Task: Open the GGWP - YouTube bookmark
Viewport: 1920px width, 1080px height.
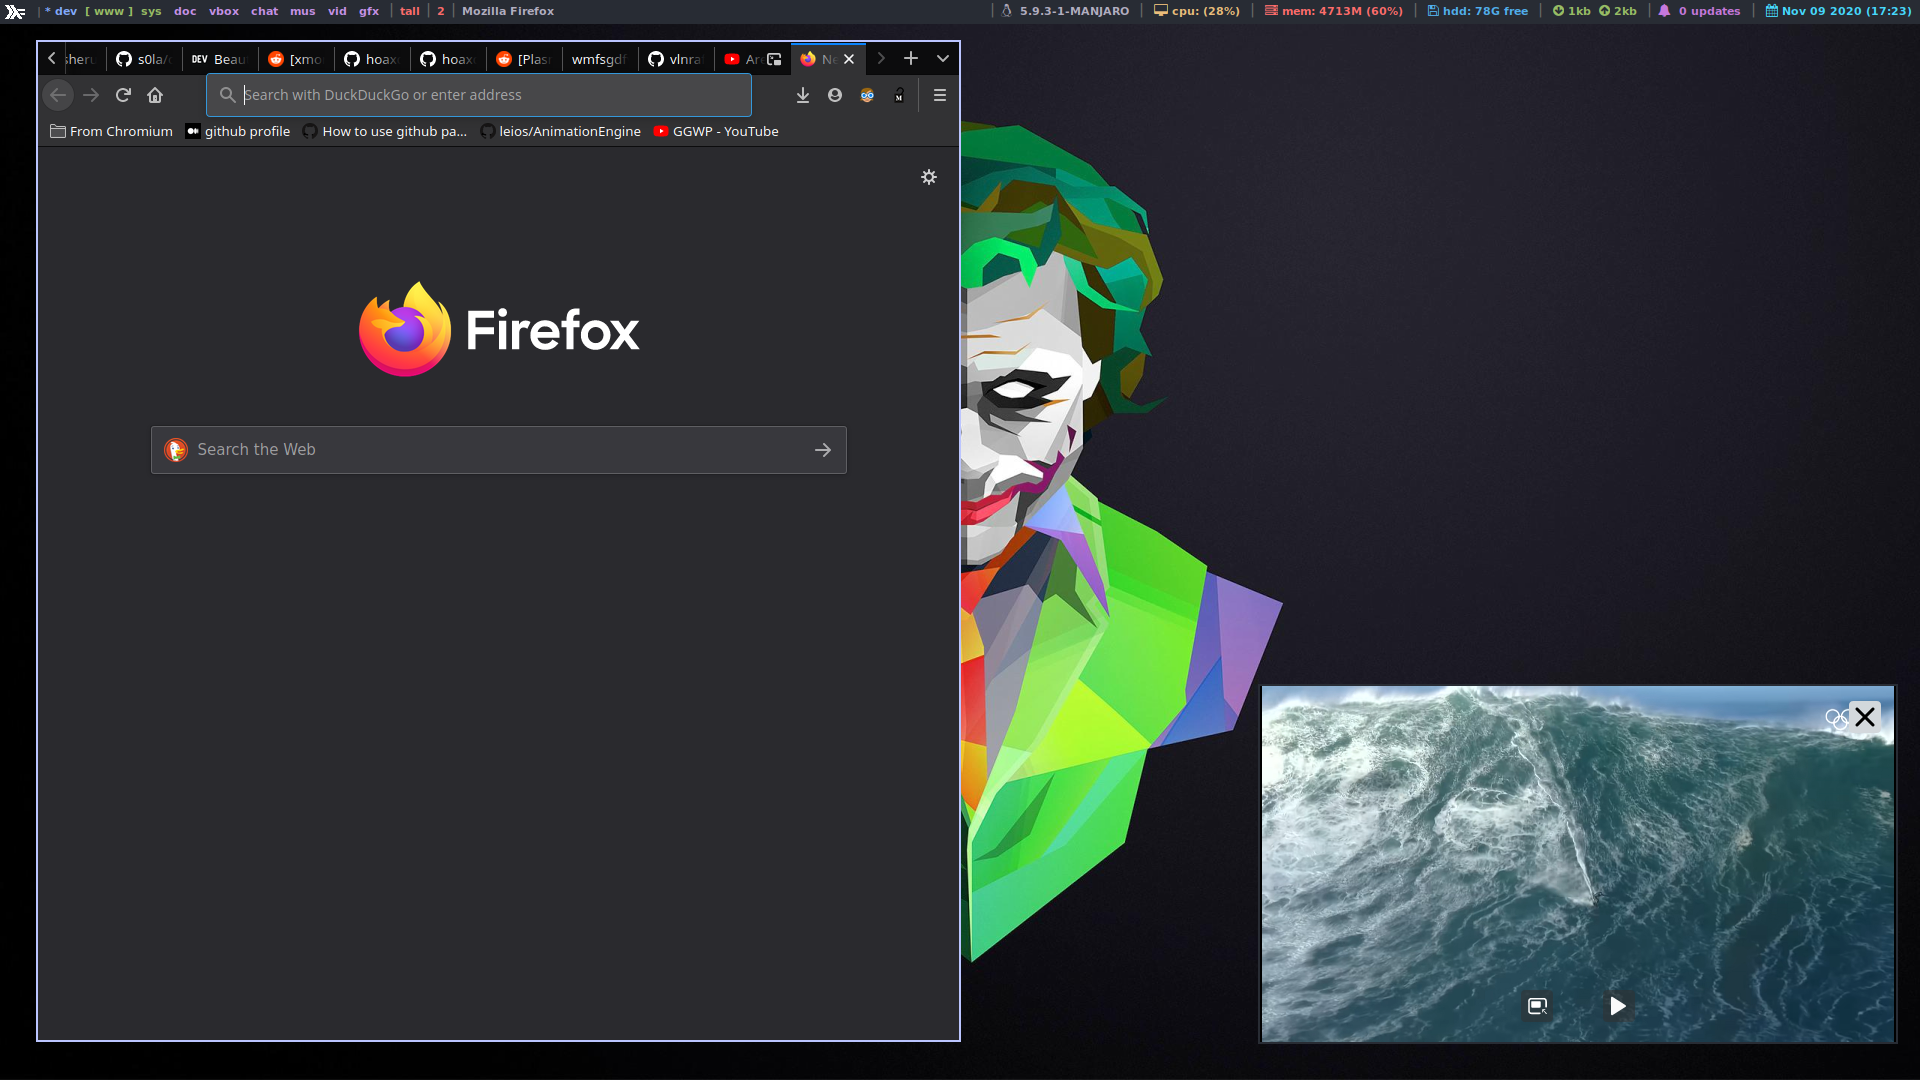Action: tap(716, 131)
